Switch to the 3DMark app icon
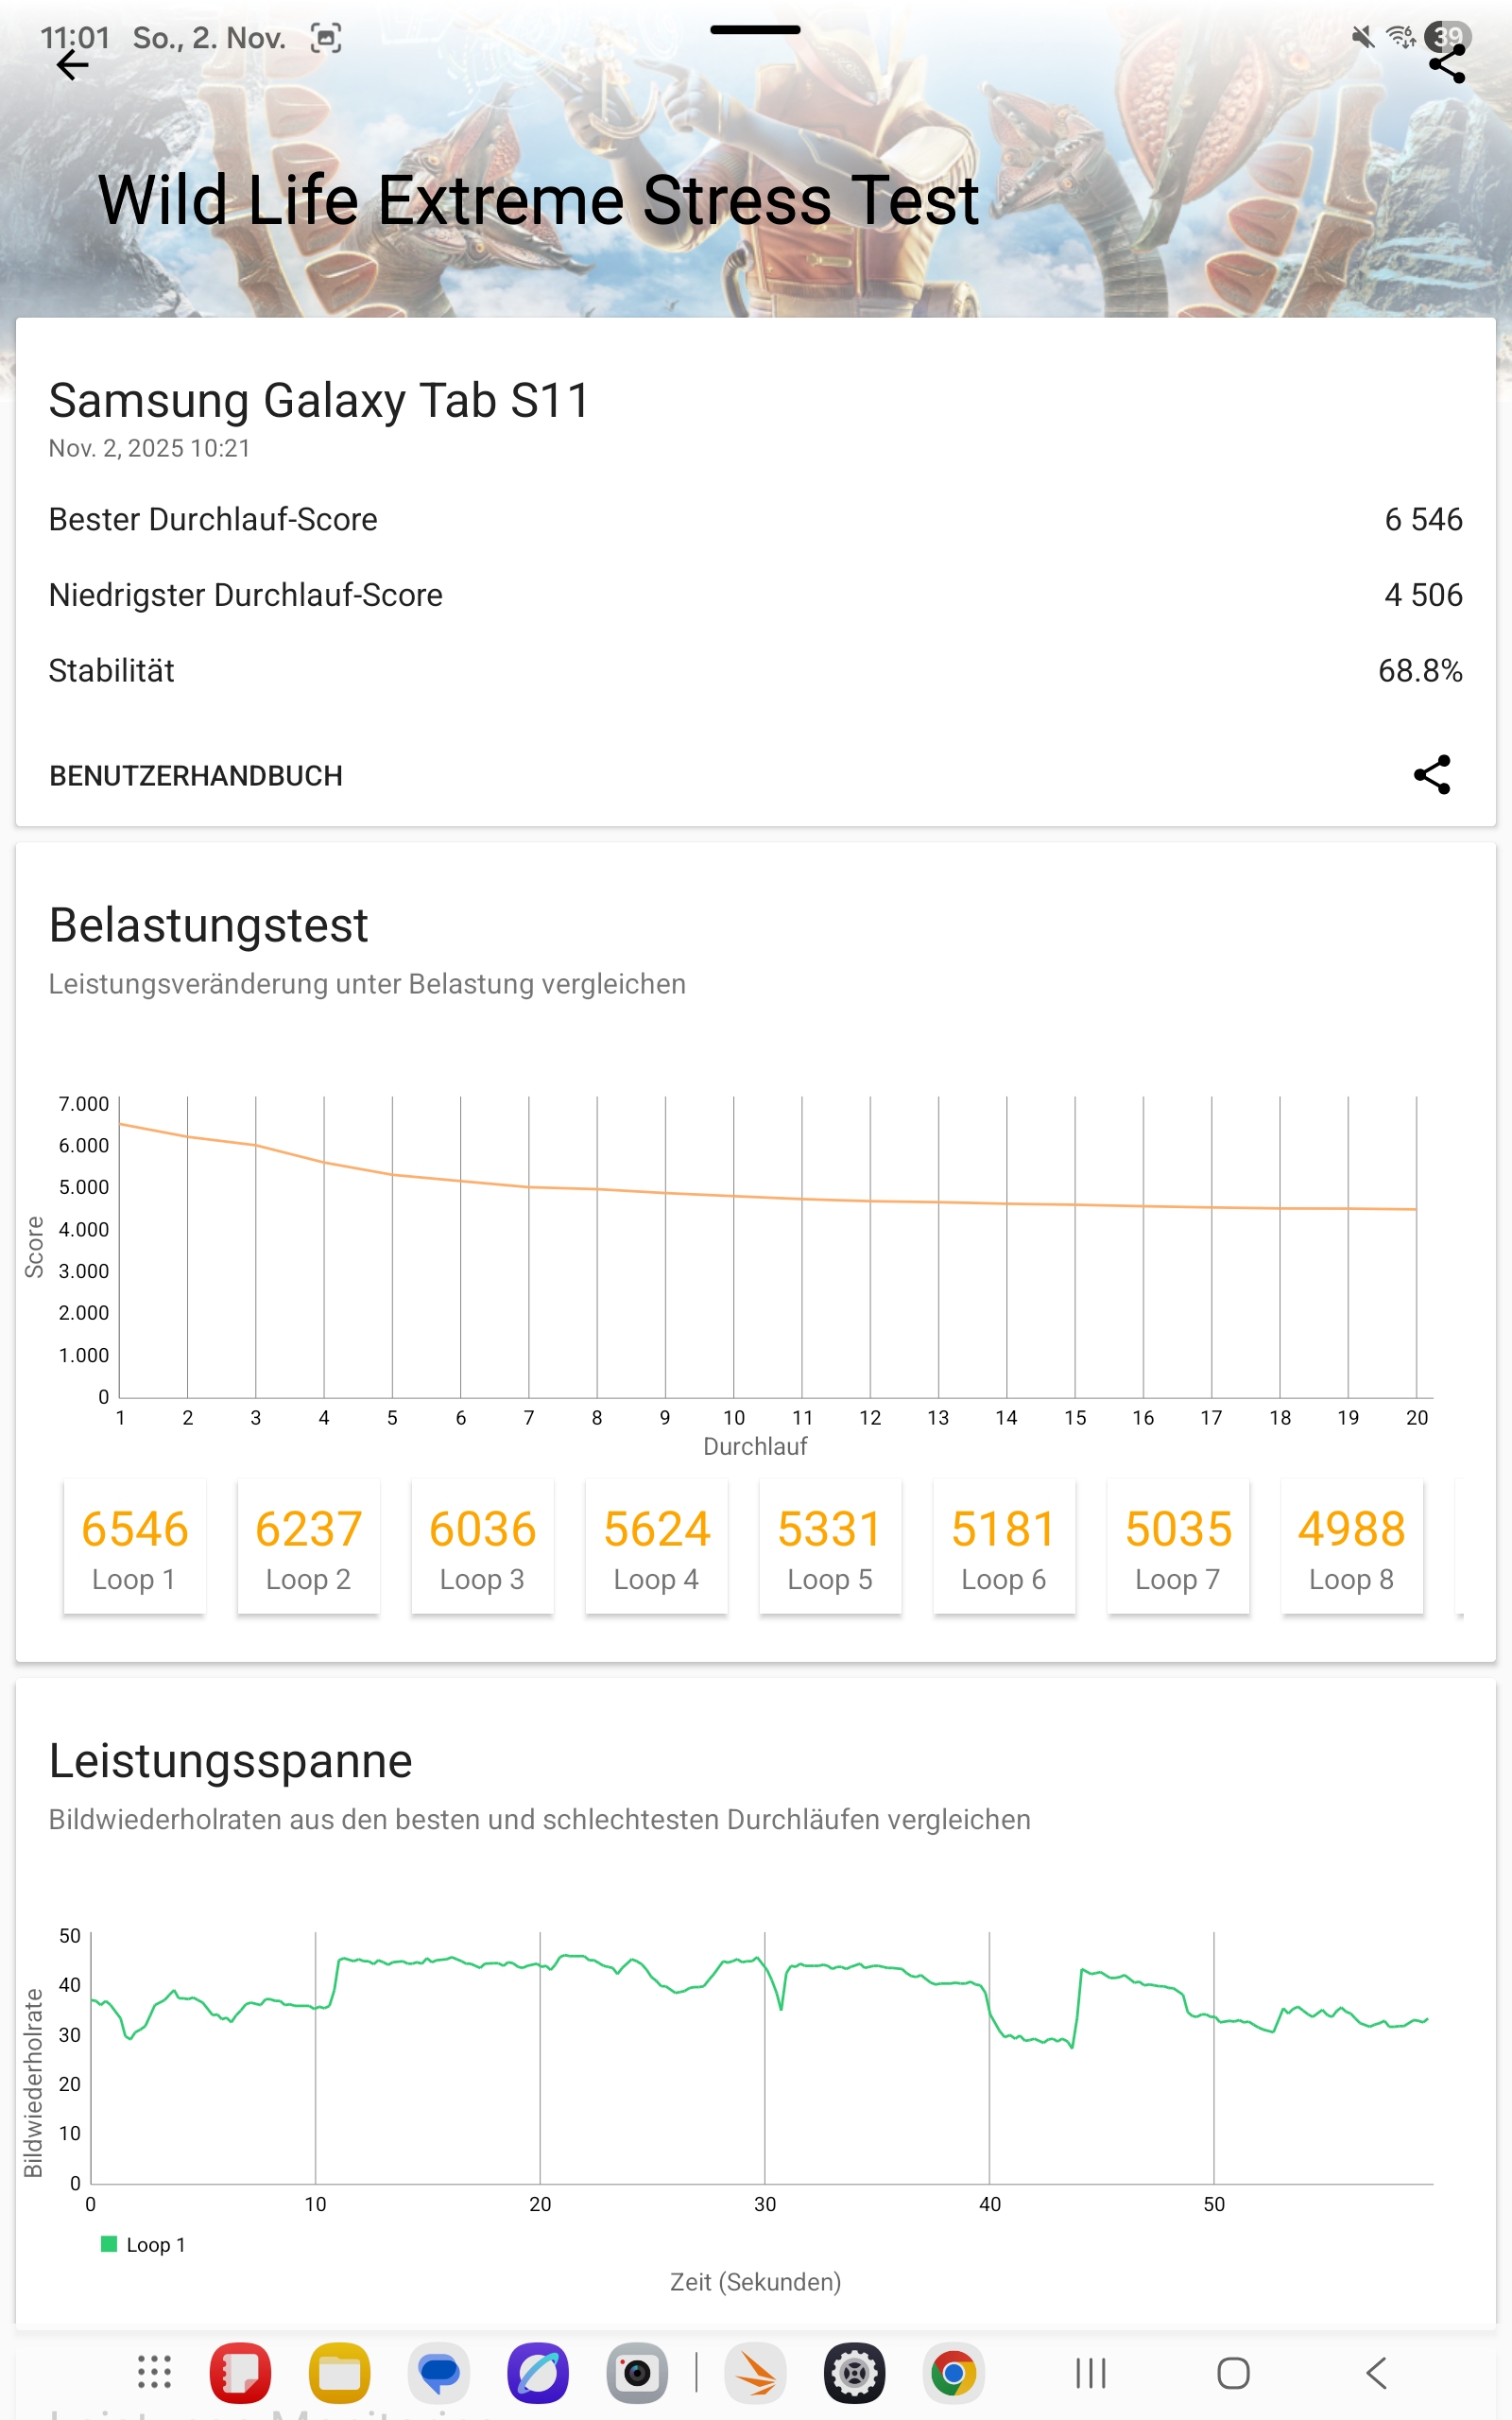The width and height of the screenshot is (1512, 2420). pos(755,2372)
